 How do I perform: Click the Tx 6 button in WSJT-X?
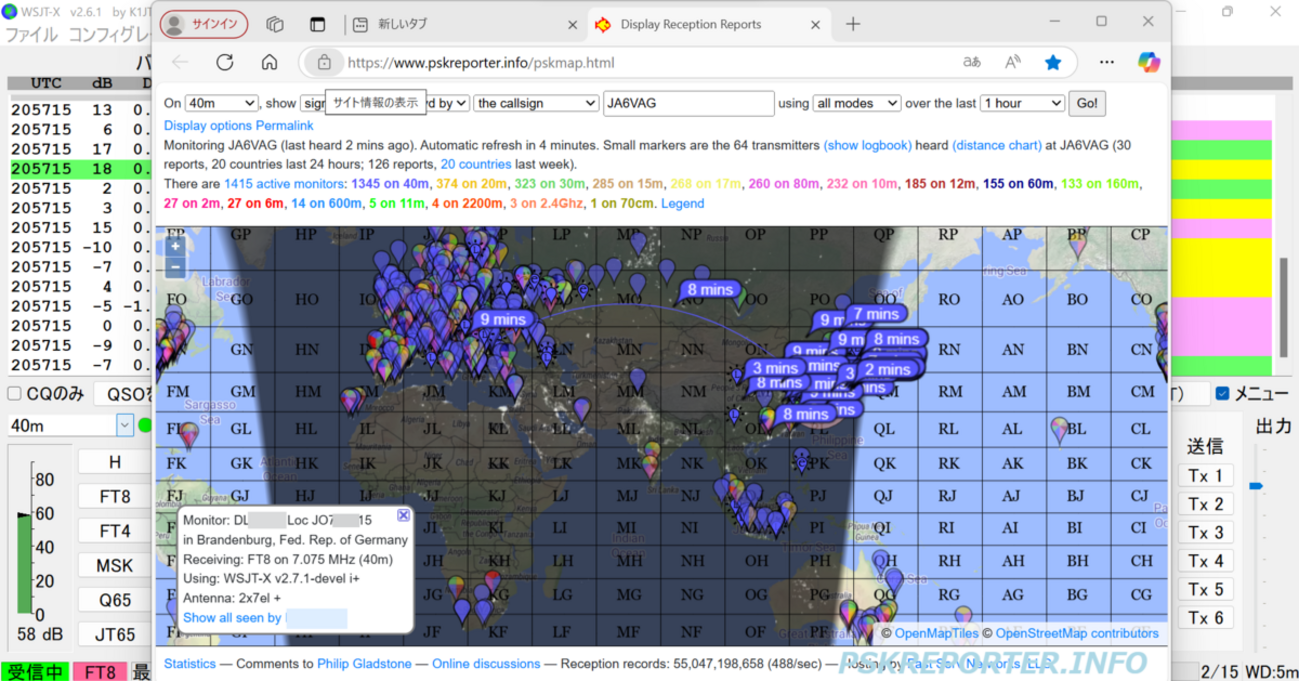point(1206,618)
